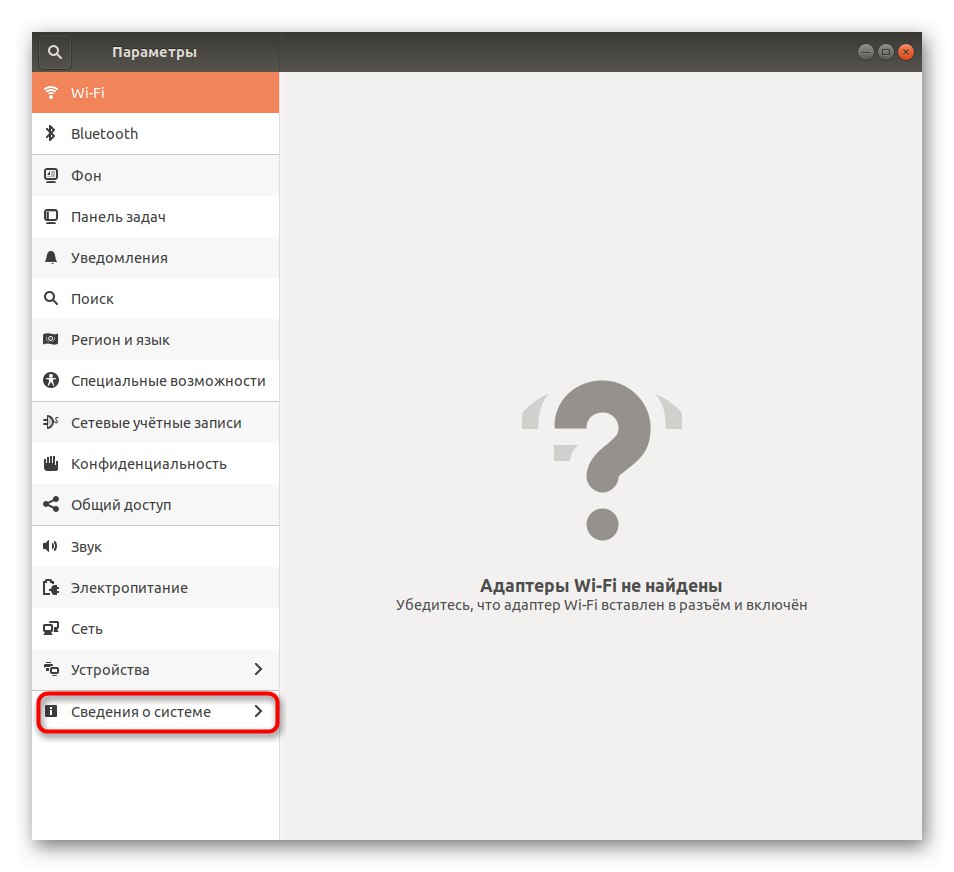Image resolution: width=954 pixels, height=872 pixels.
Task: Select Сеть in the sidebar
Action: [x=156, y=629]
